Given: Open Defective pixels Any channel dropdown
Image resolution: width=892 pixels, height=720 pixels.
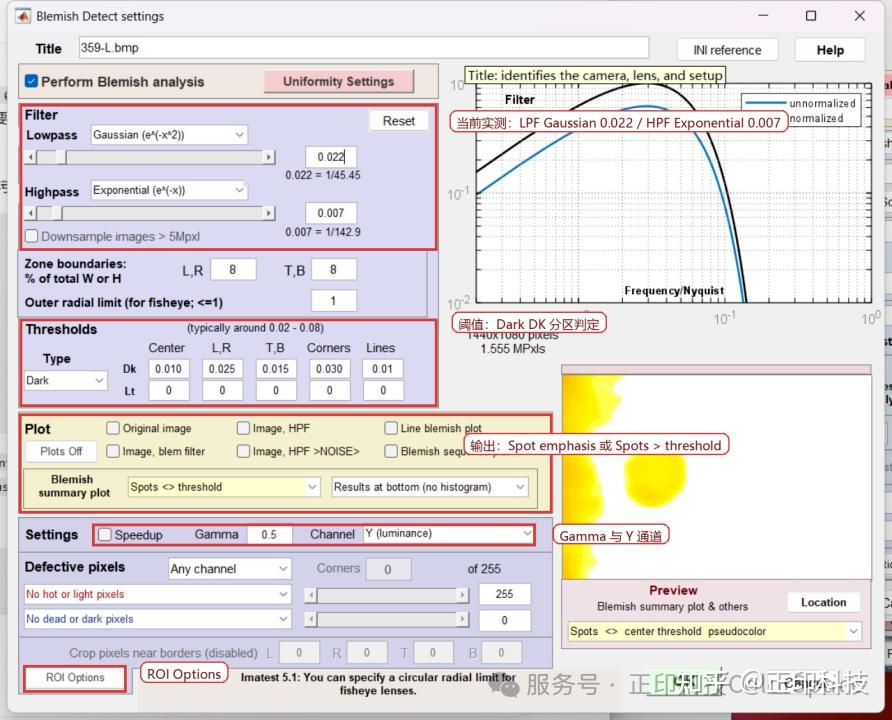Looking at the screenshot, I should [230, 569].
